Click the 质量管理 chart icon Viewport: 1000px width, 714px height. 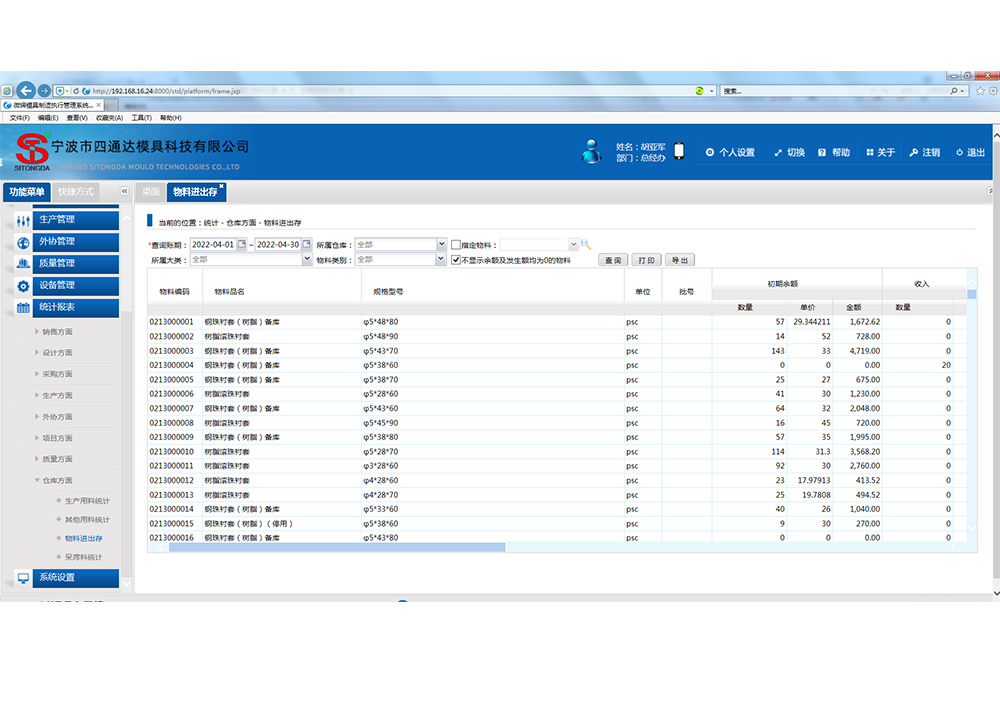pos(23,263)
